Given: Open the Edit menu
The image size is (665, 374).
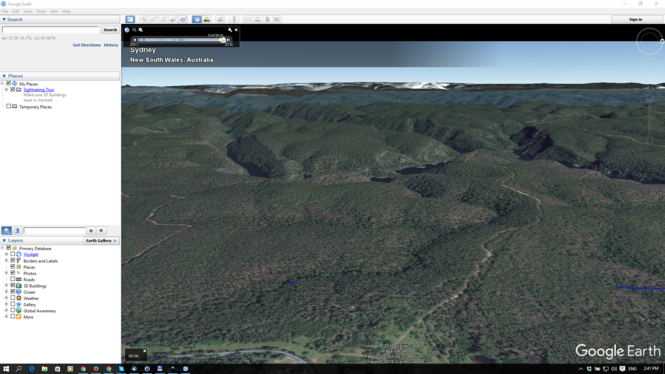Looking at the screenshot, I should point(16,11).
